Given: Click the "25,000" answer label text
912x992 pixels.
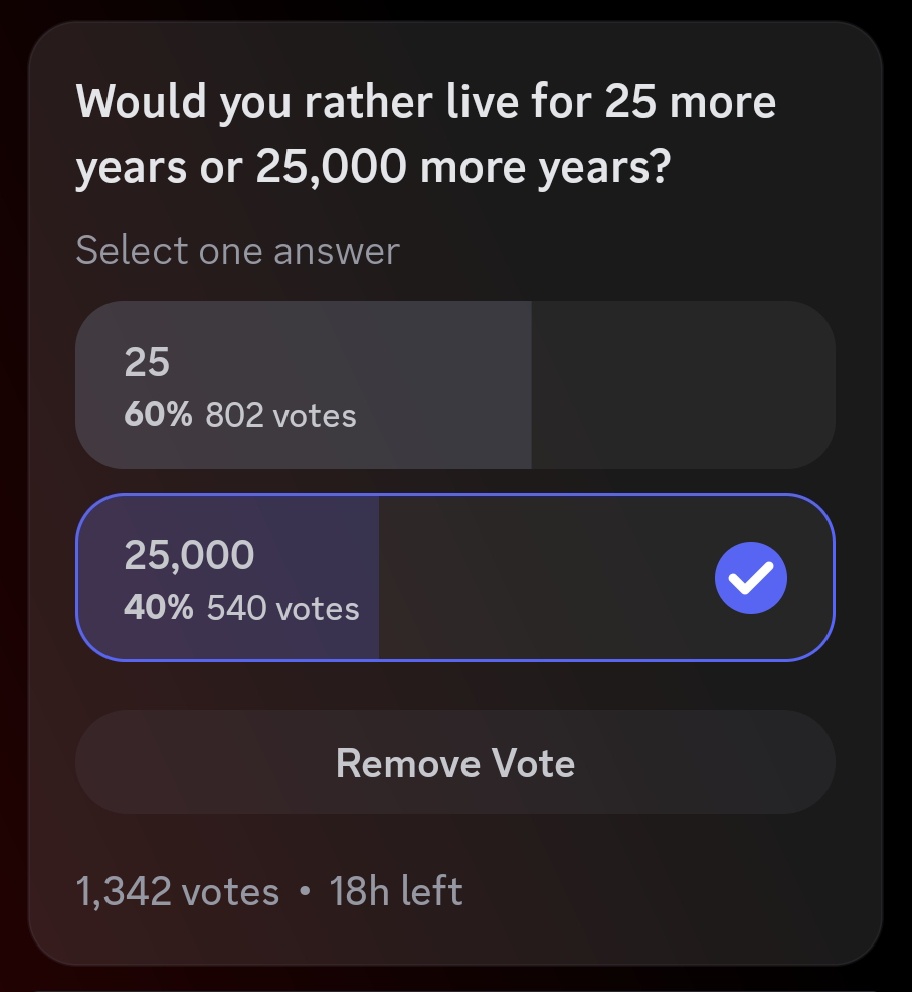Looking at the screenshot, I should tap(189, 555).
